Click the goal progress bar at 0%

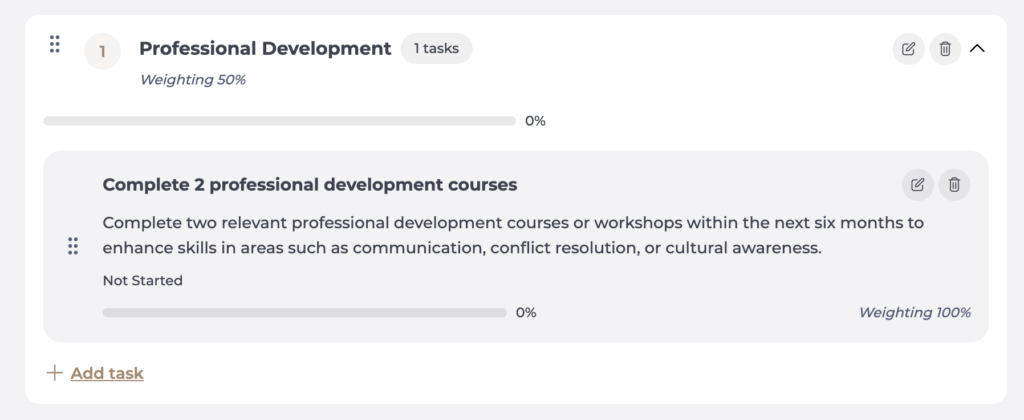click(x=280, y=121)
